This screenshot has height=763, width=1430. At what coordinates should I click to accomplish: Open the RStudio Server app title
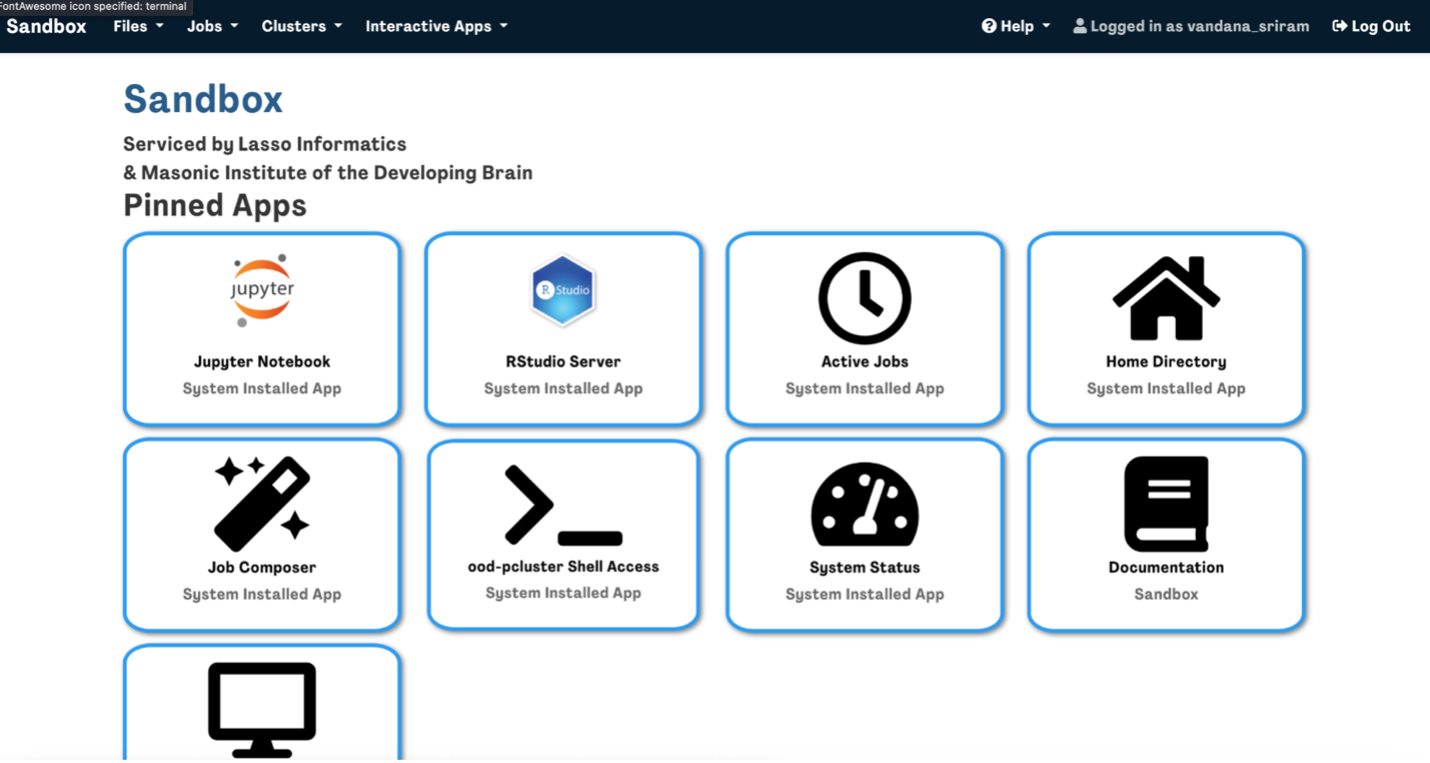coord(563,362)
